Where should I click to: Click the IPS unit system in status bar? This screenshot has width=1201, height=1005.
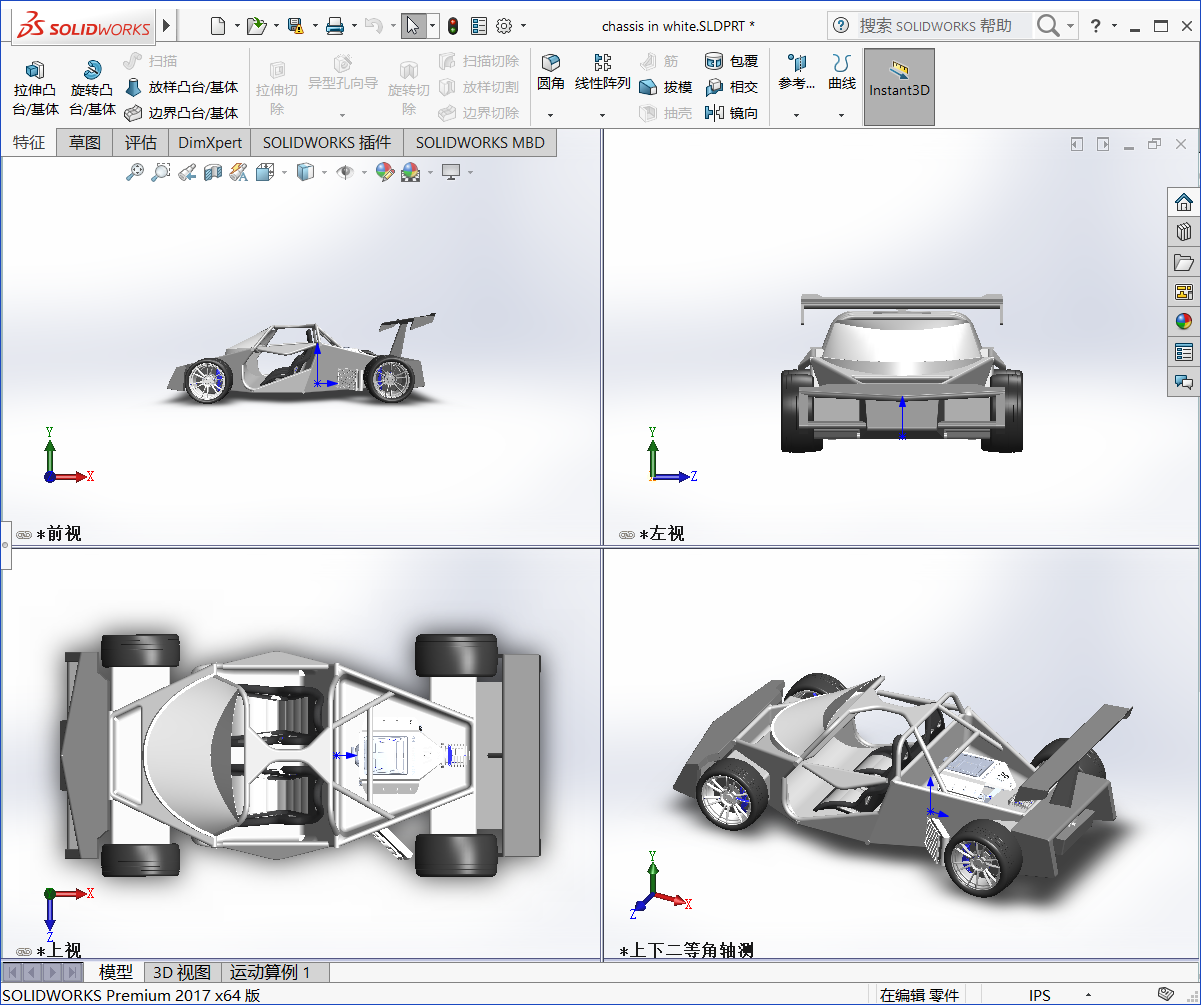(1039, 995)
